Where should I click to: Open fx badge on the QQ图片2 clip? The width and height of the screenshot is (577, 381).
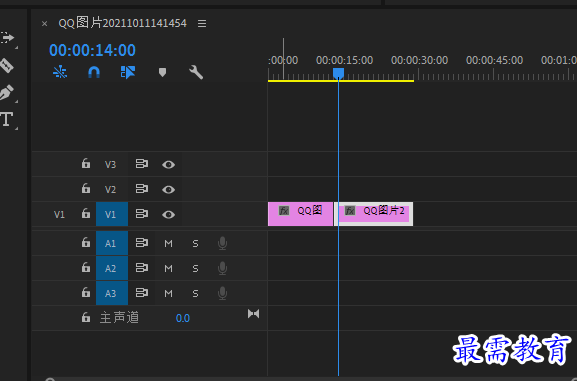click(350, 211)
